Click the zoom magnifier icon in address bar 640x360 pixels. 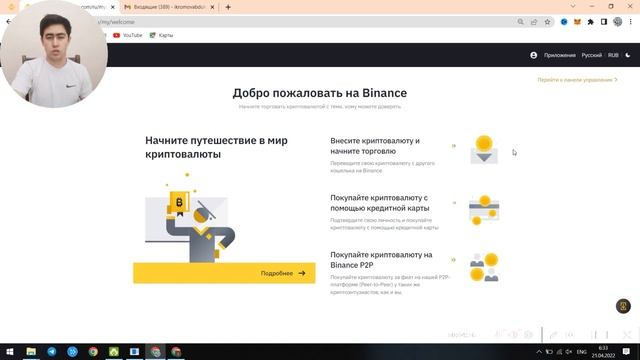click(x=520, y=22)
